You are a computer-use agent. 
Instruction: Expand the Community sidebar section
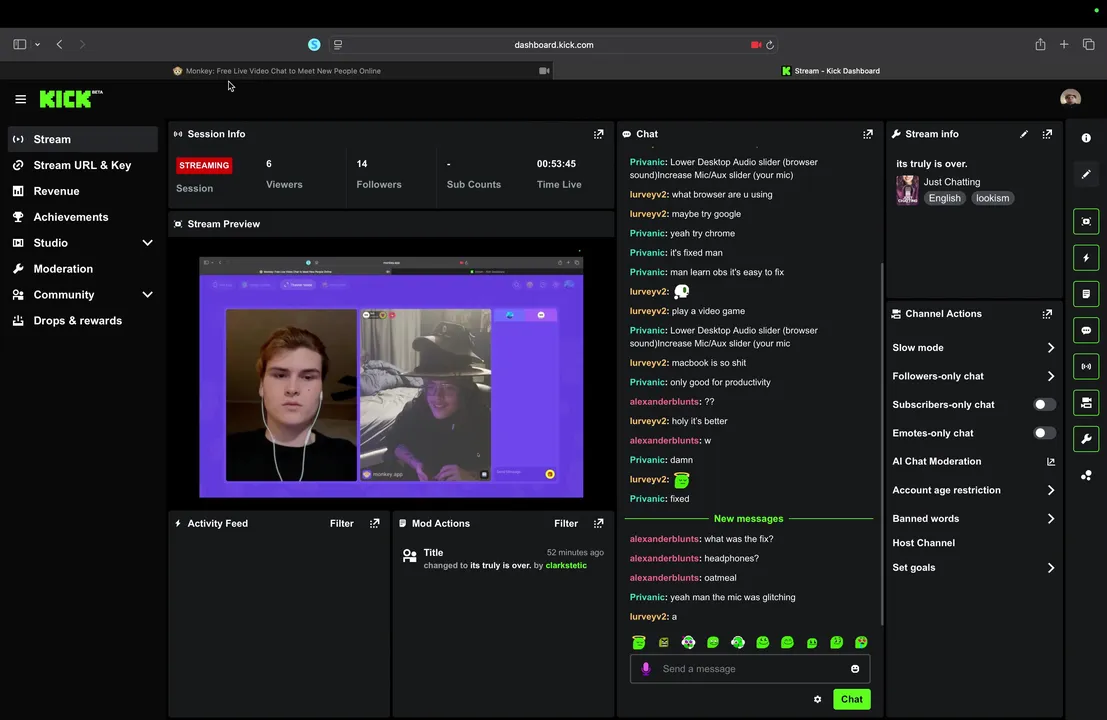(148, 295)
